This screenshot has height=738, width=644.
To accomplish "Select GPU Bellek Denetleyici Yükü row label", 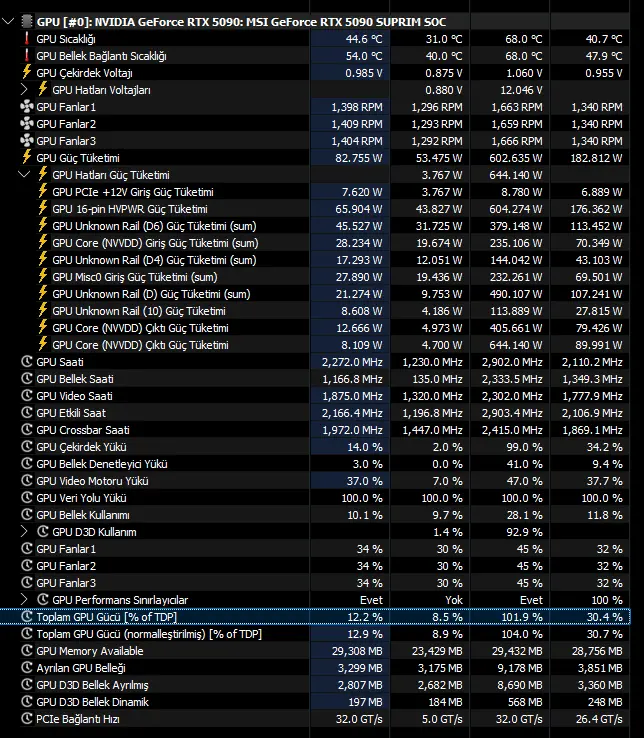I will [x=102, y=464].
